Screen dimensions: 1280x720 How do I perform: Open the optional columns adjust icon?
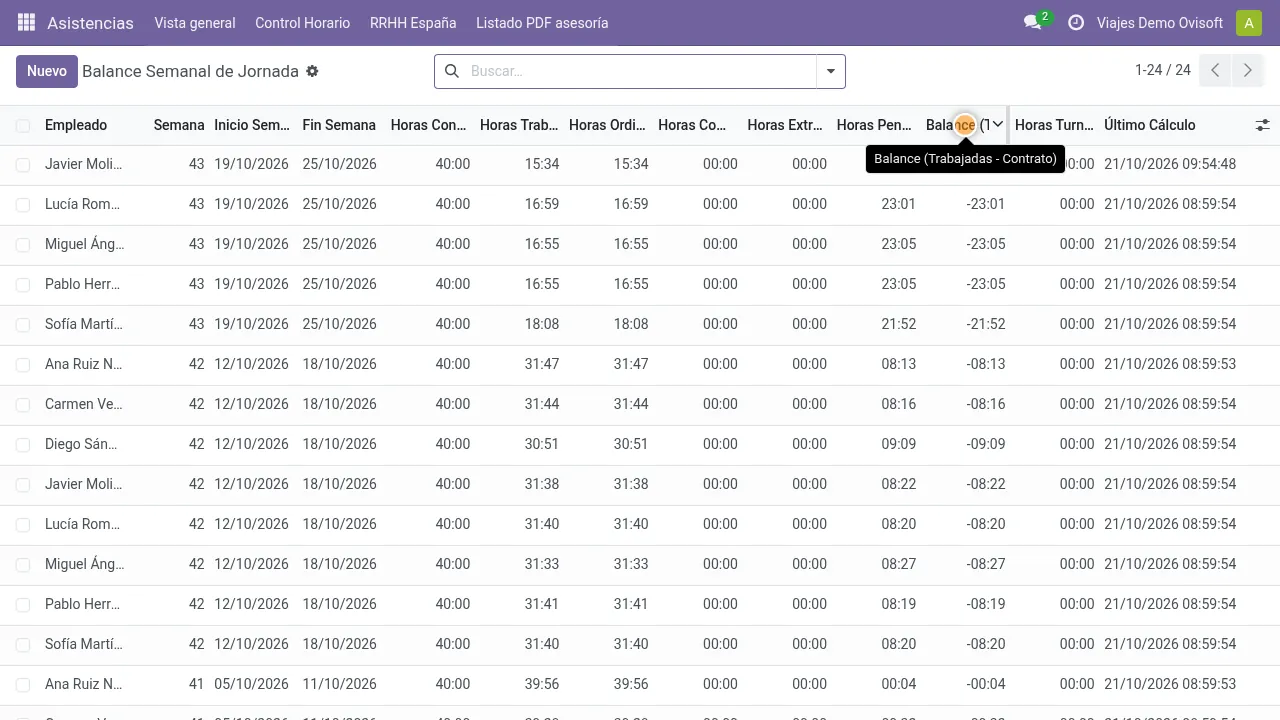(x=1262, y=125)
